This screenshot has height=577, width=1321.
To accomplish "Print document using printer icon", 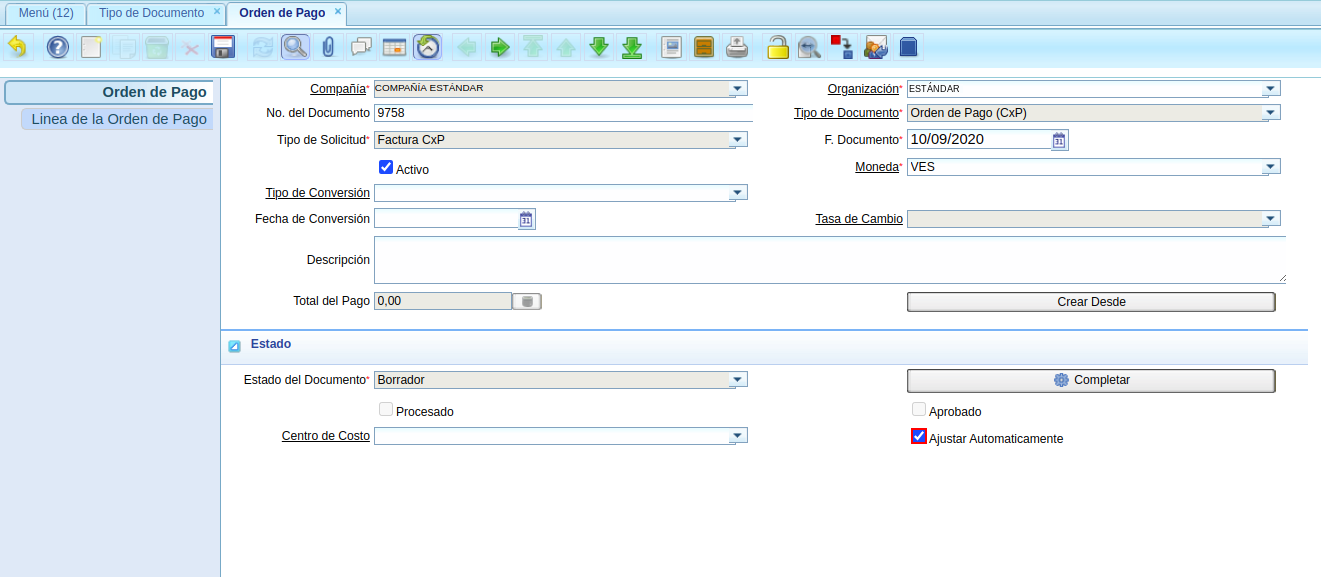I will 737,47.
